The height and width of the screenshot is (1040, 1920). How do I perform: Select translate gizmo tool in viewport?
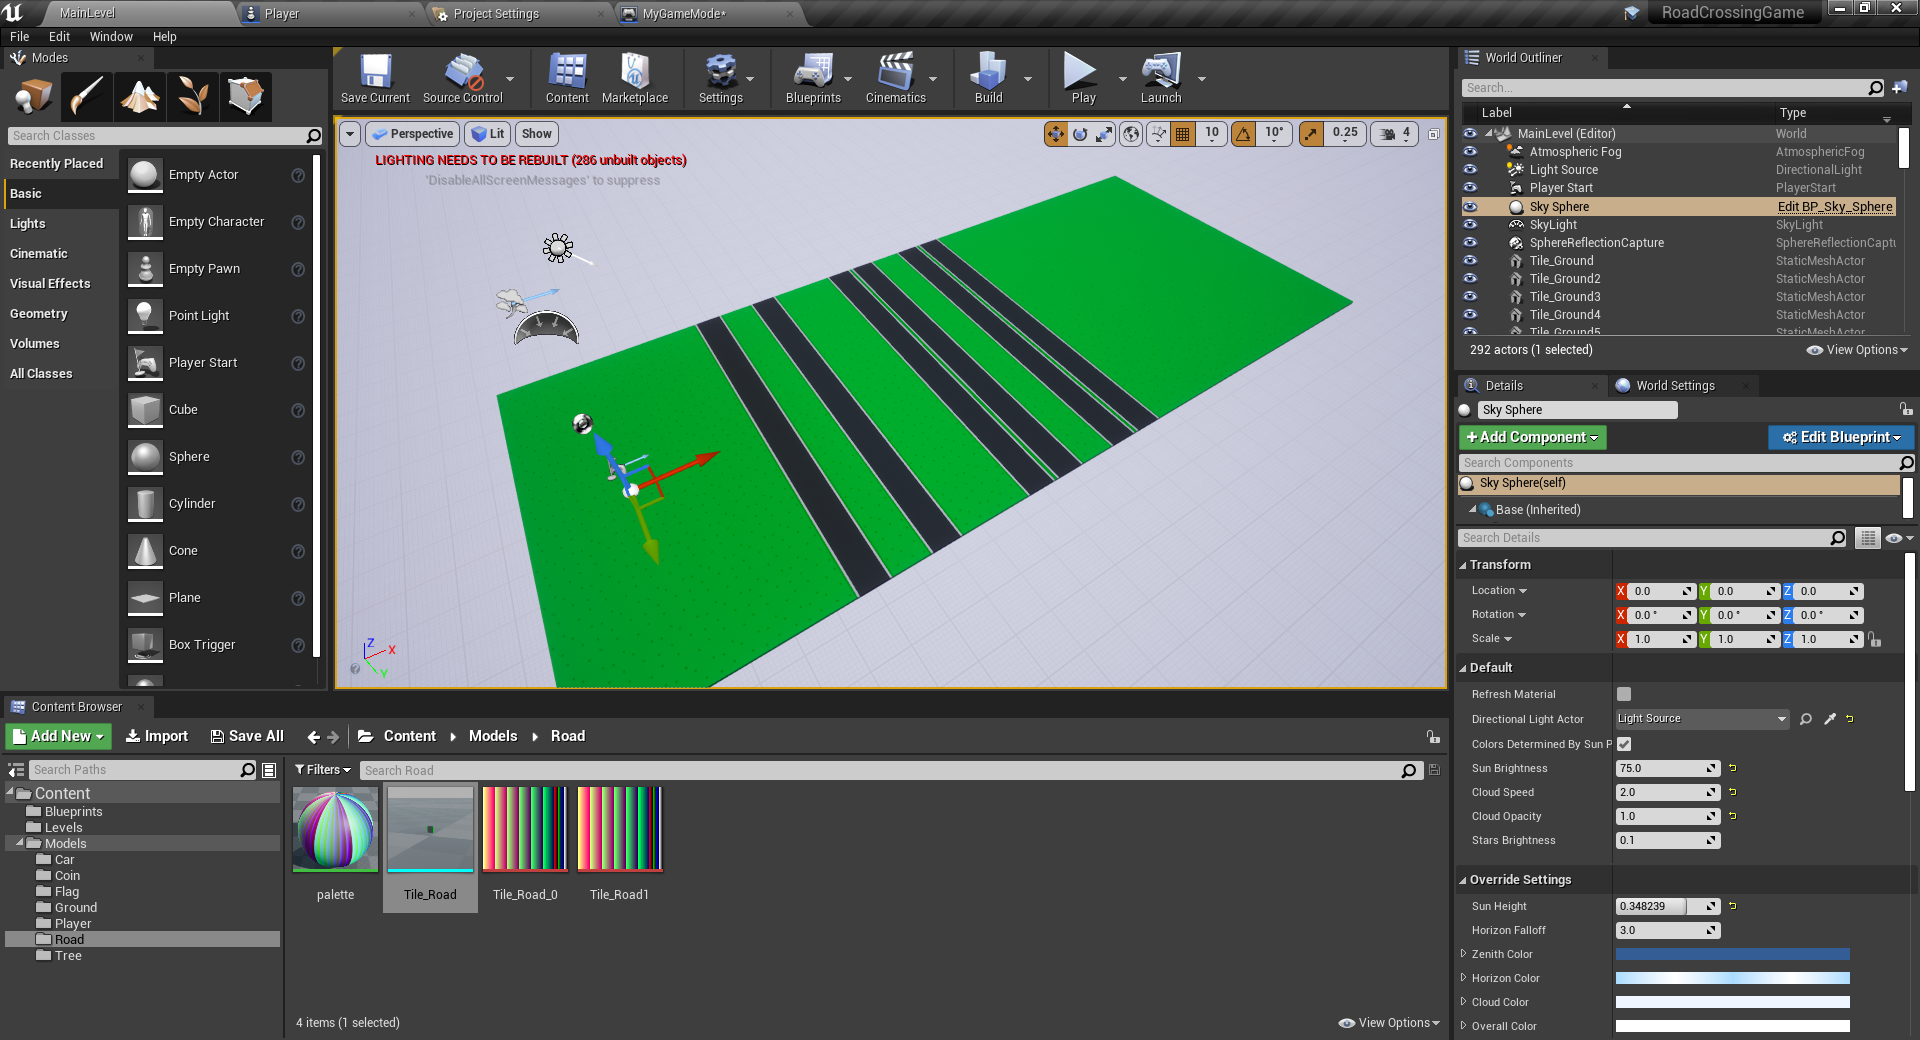pyautogui.click(x=1056, y=134)
